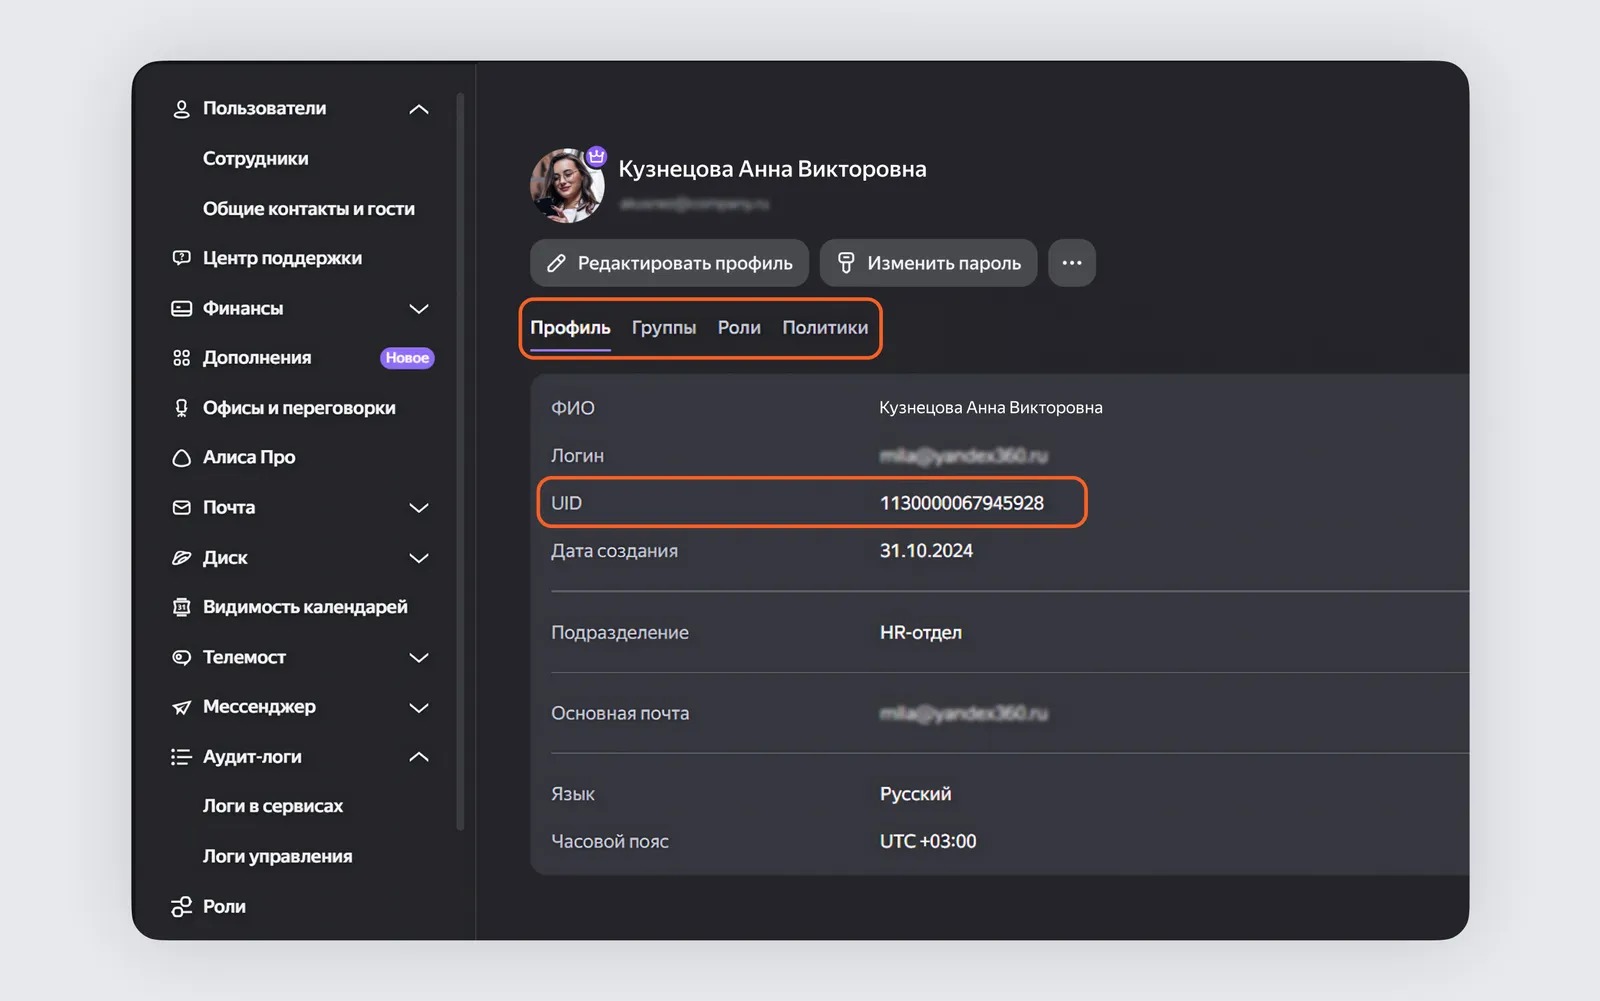Click the Изменить пароль button
This screenshot has height=1001, width=1600.
928,263
